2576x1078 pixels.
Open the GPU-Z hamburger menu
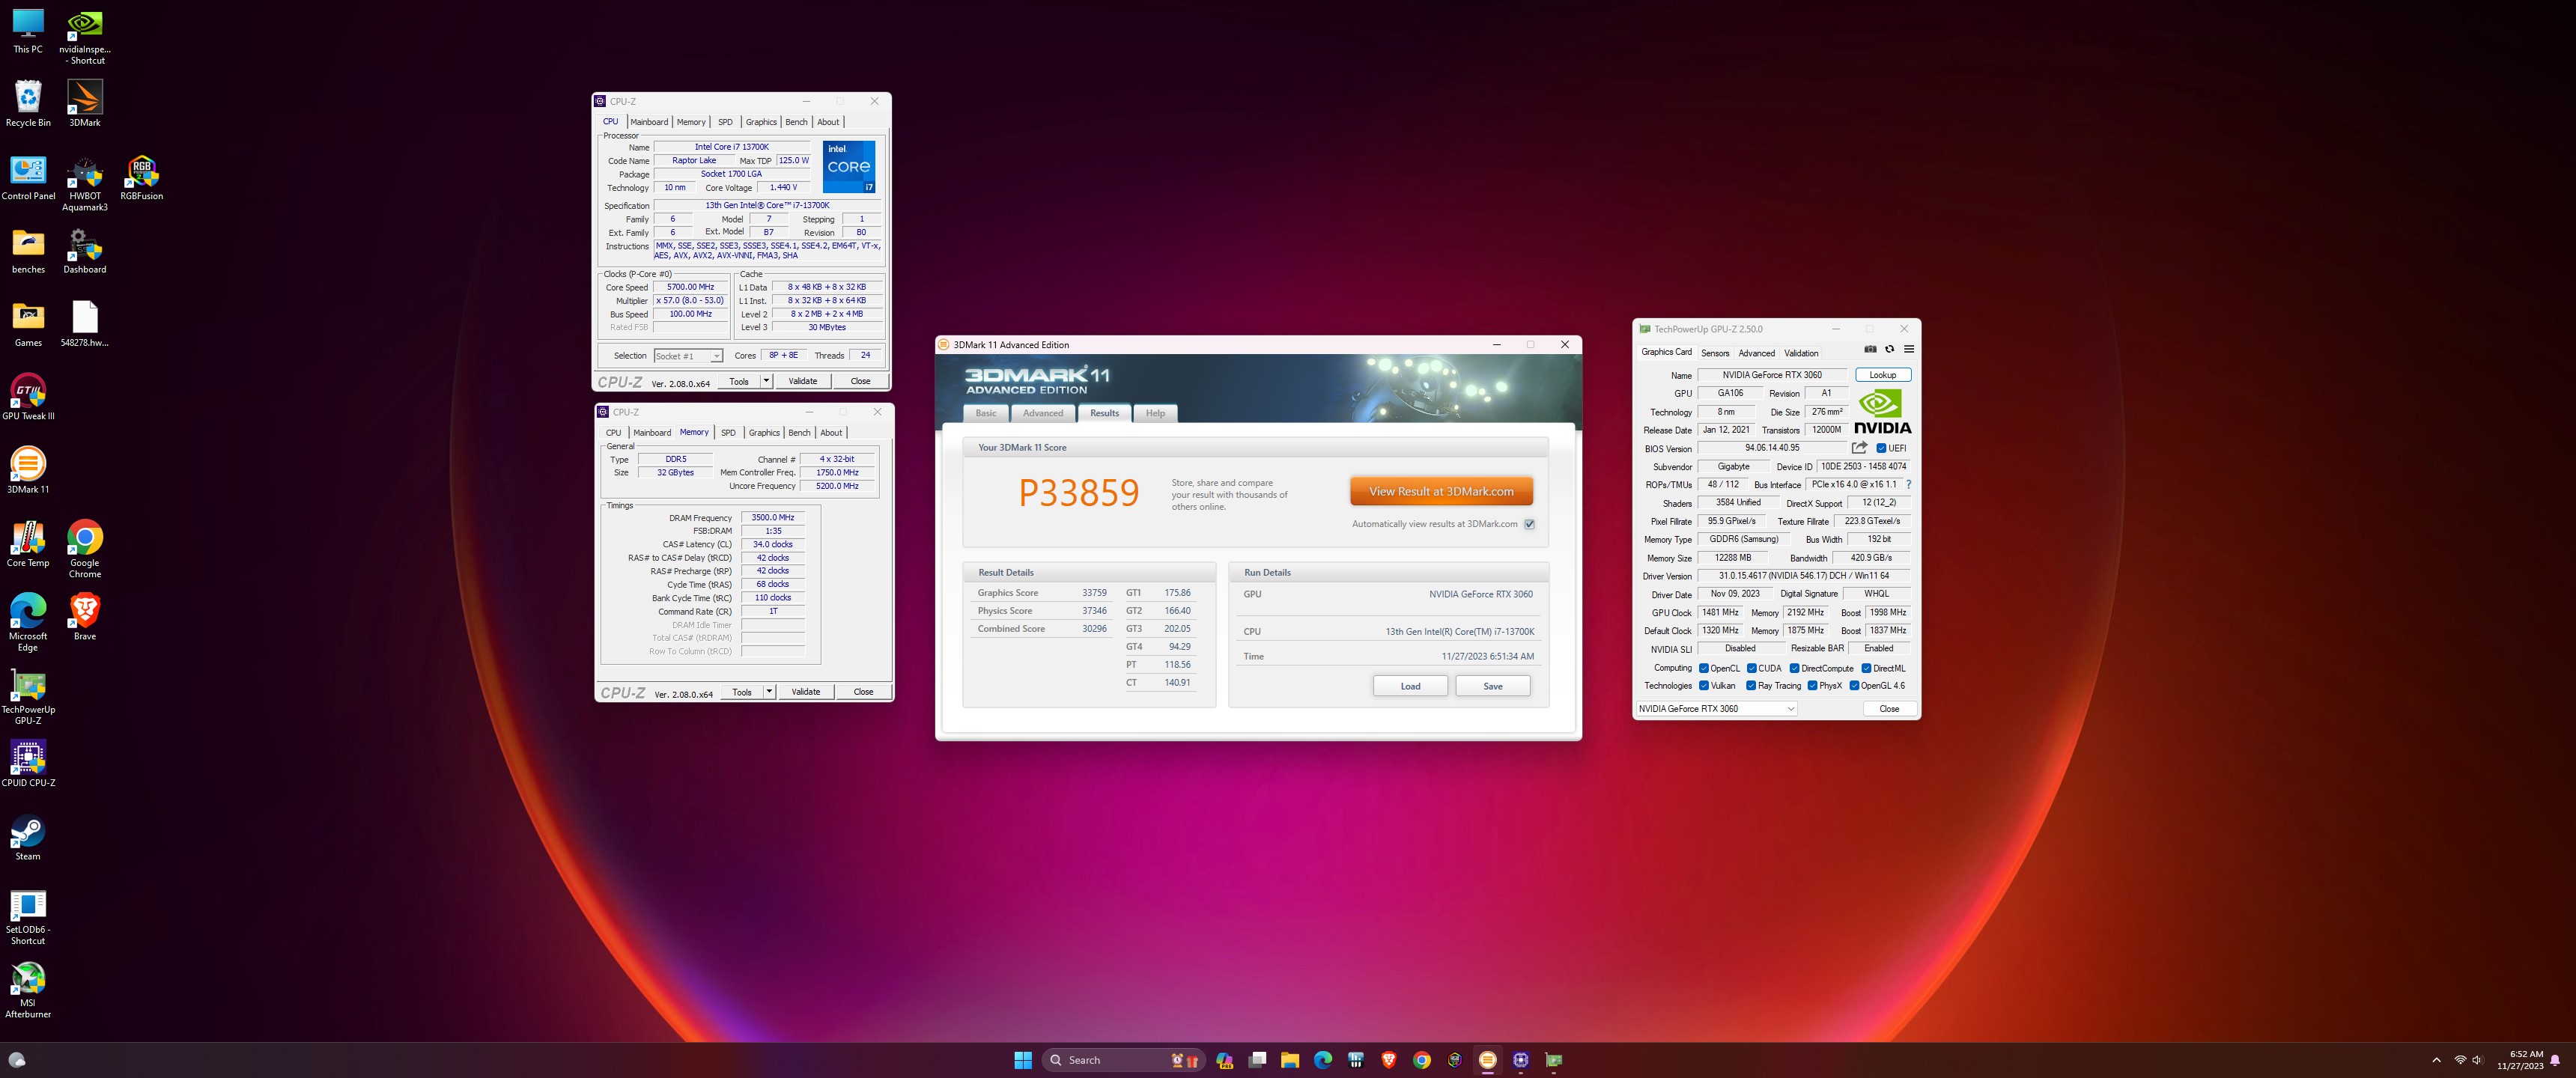coord(1909,349)
